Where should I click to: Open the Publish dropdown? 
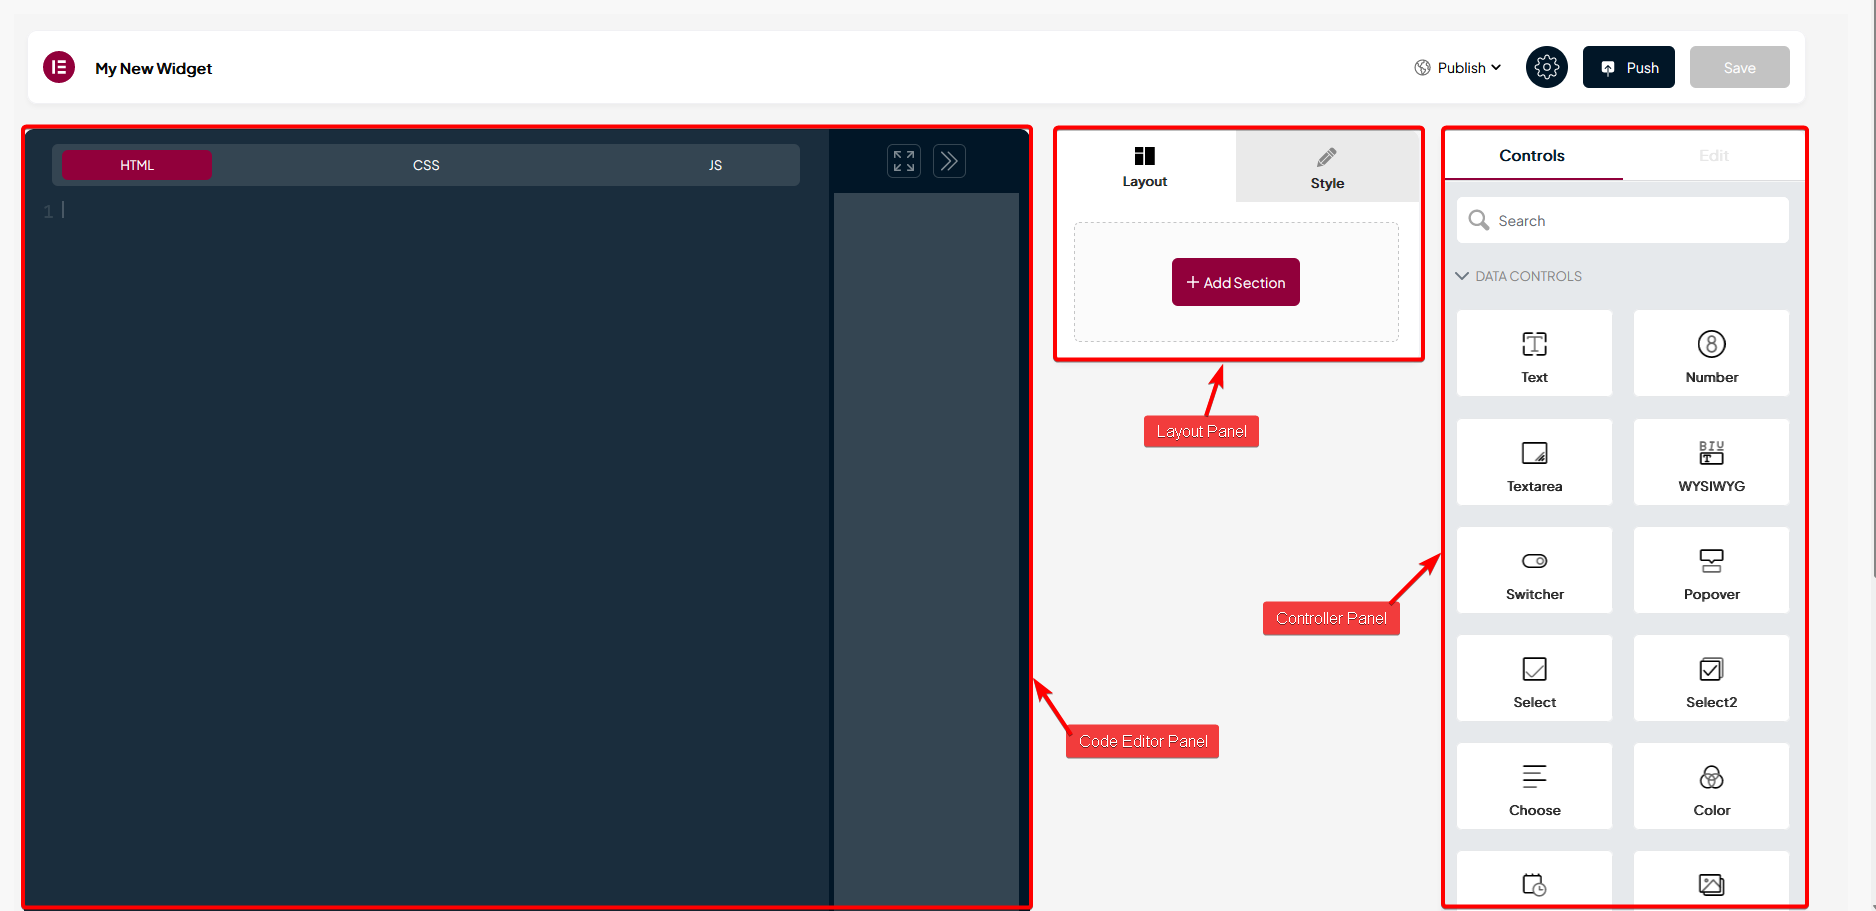(1457, 68)
